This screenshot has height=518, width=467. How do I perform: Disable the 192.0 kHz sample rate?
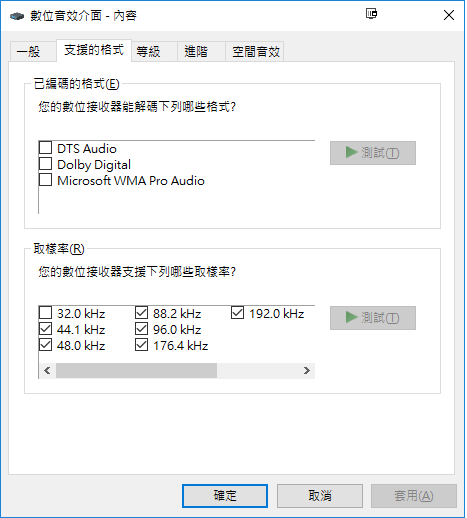pyautogui.click(x=238, y=313)
